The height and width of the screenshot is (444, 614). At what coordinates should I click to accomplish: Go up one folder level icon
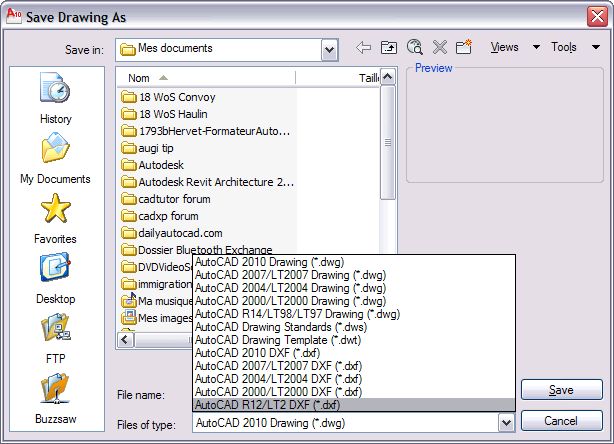(388, 48)
